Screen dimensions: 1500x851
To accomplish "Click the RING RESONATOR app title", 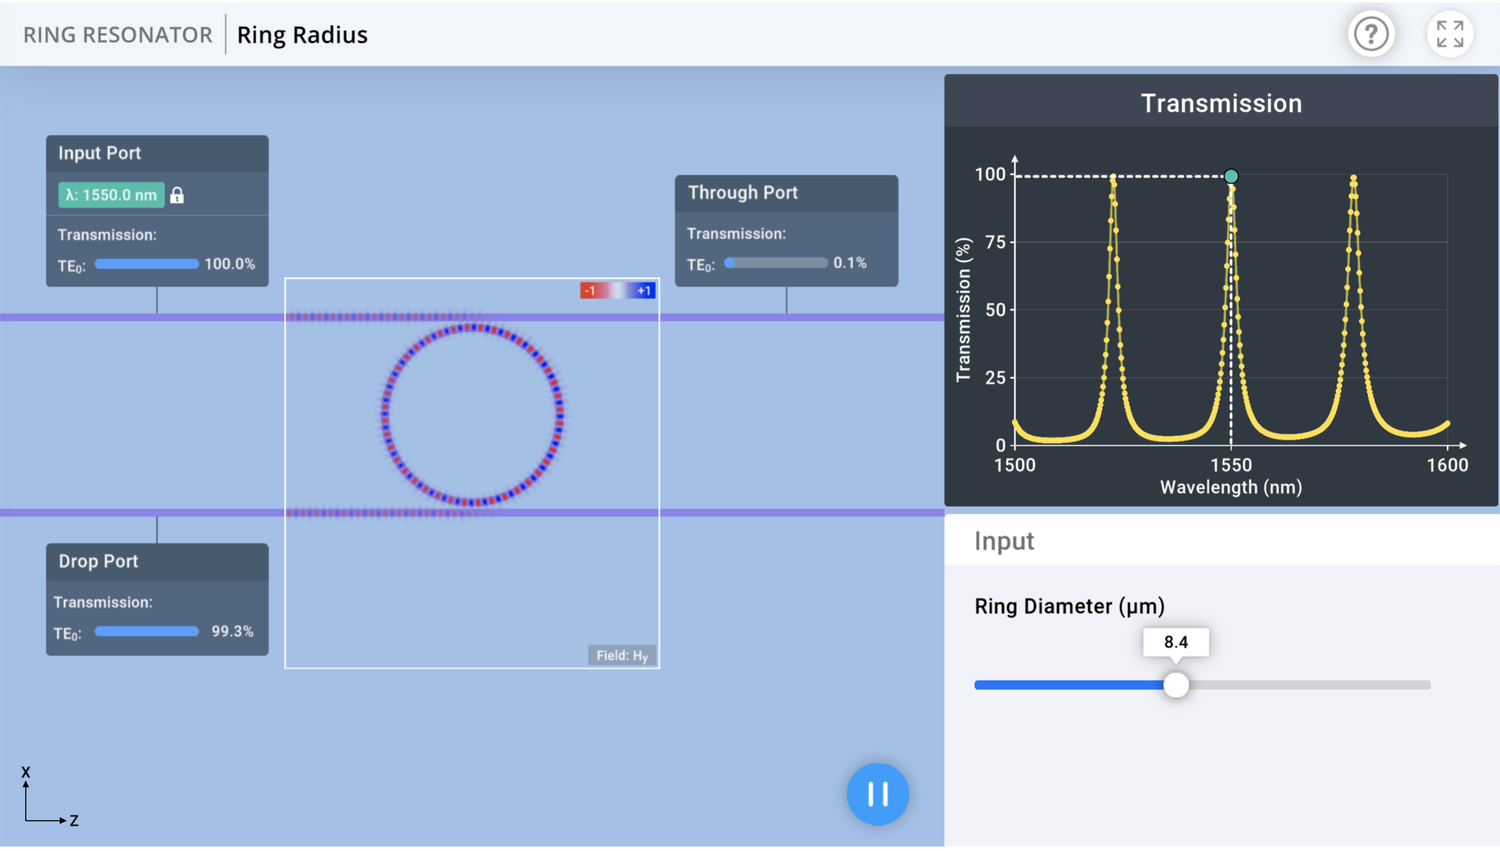I will coord(117,34).
